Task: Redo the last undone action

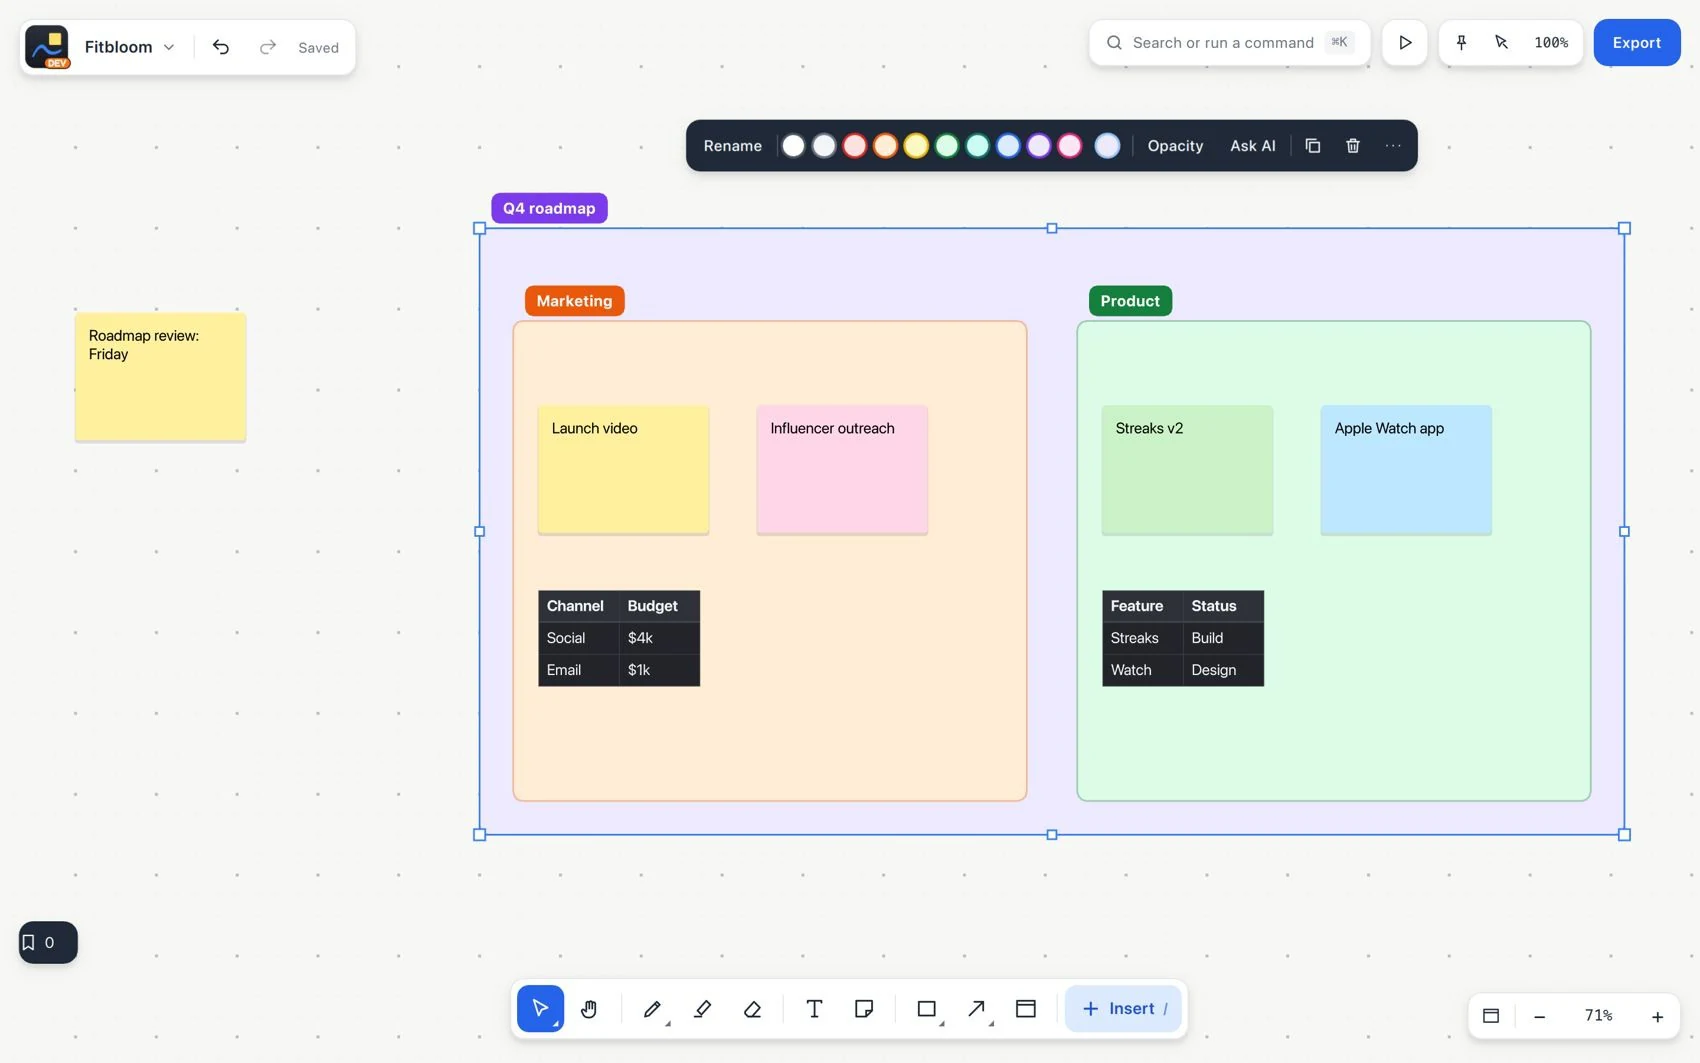Action: [267, 47]
